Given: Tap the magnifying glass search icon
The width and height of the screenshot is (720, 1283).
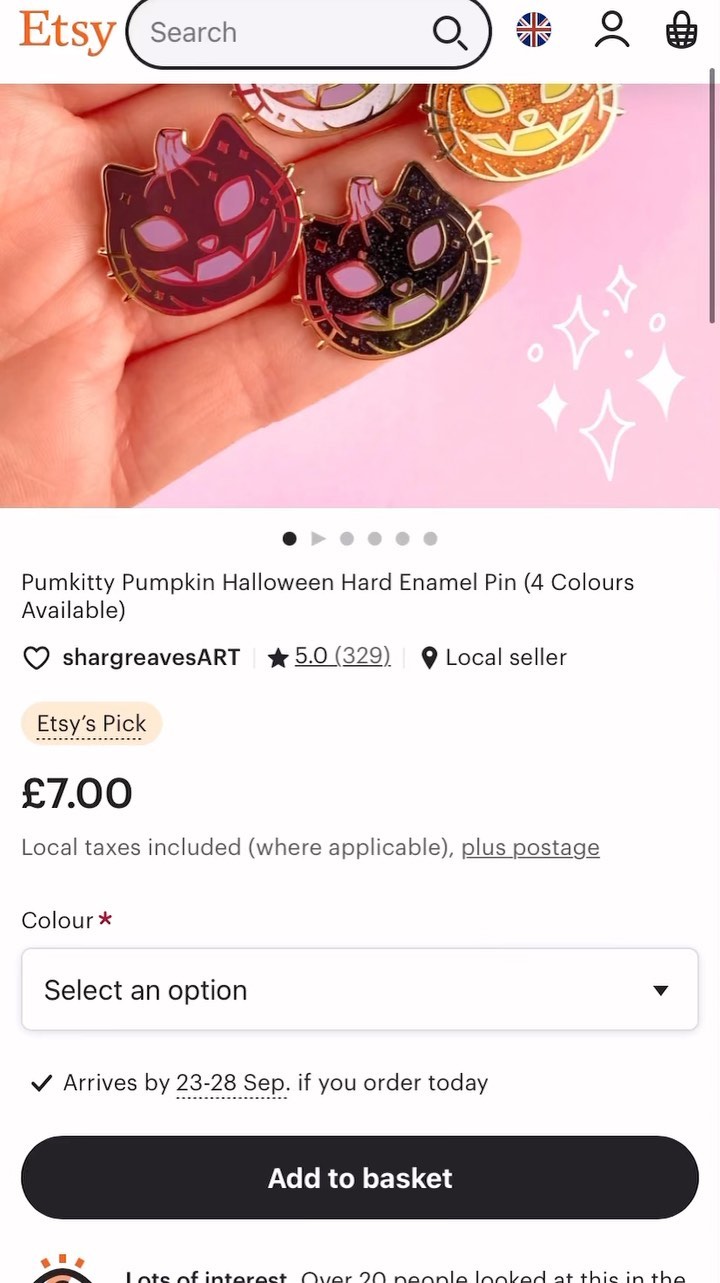Looking at the screenshot, I should click(449, 33).
